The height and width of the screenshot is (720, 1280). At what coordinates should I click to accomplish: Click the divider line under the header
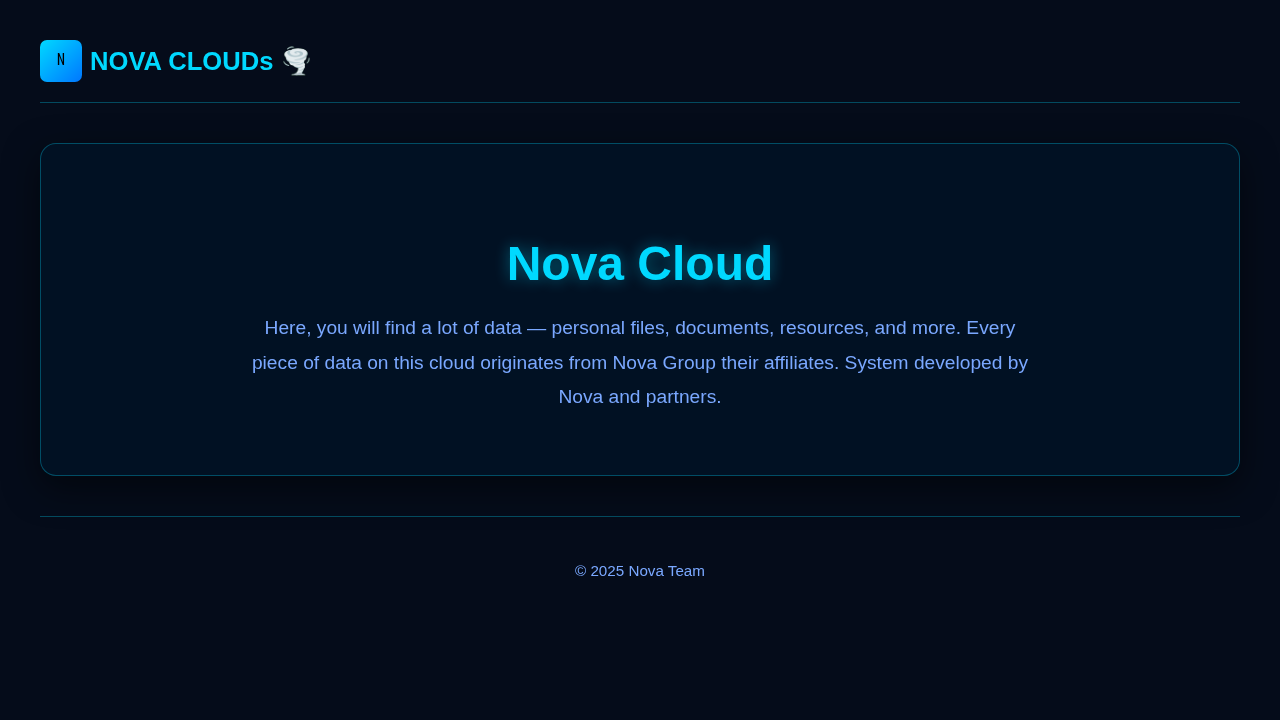click(640, 102)
